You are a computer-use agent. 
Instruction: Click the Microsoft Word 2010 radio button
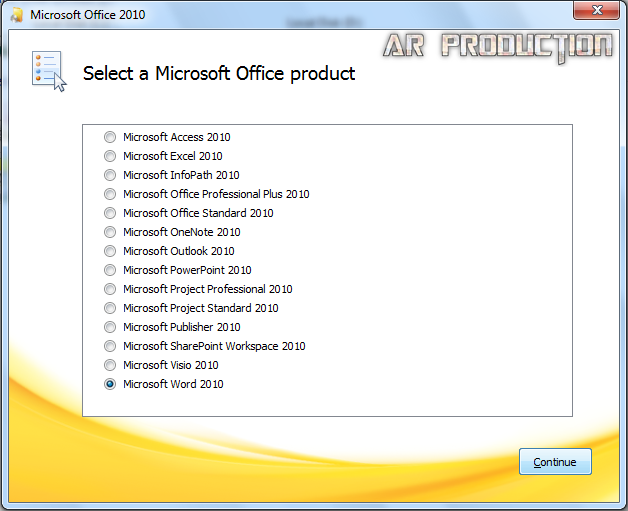[109, 384]
